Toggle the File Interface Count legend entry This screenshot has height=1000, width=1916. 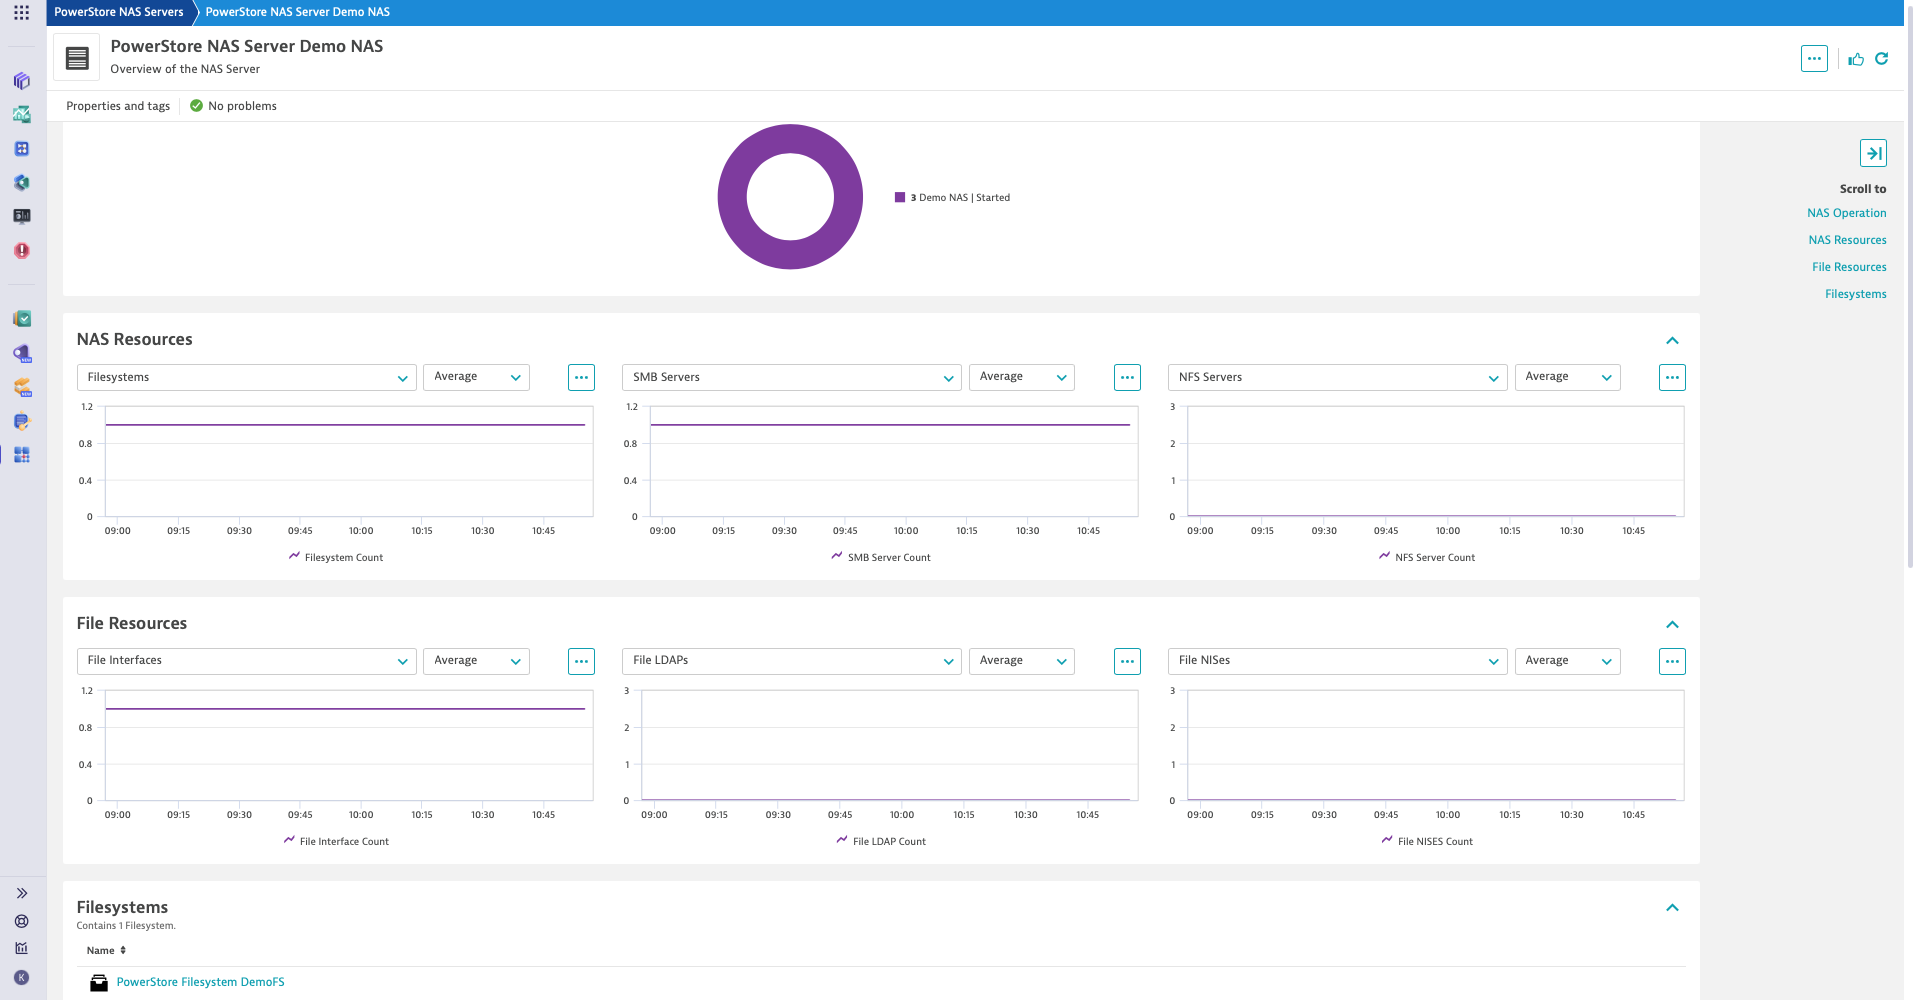click(336, 842)
